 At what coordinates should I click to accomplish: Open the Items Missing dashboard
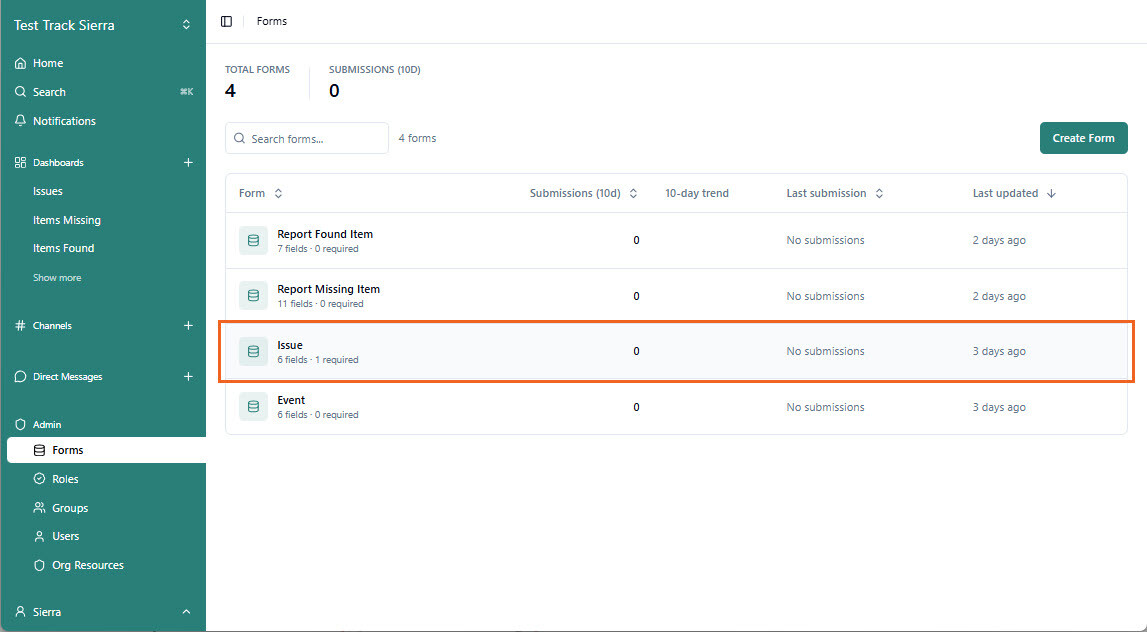coord(67,220)
